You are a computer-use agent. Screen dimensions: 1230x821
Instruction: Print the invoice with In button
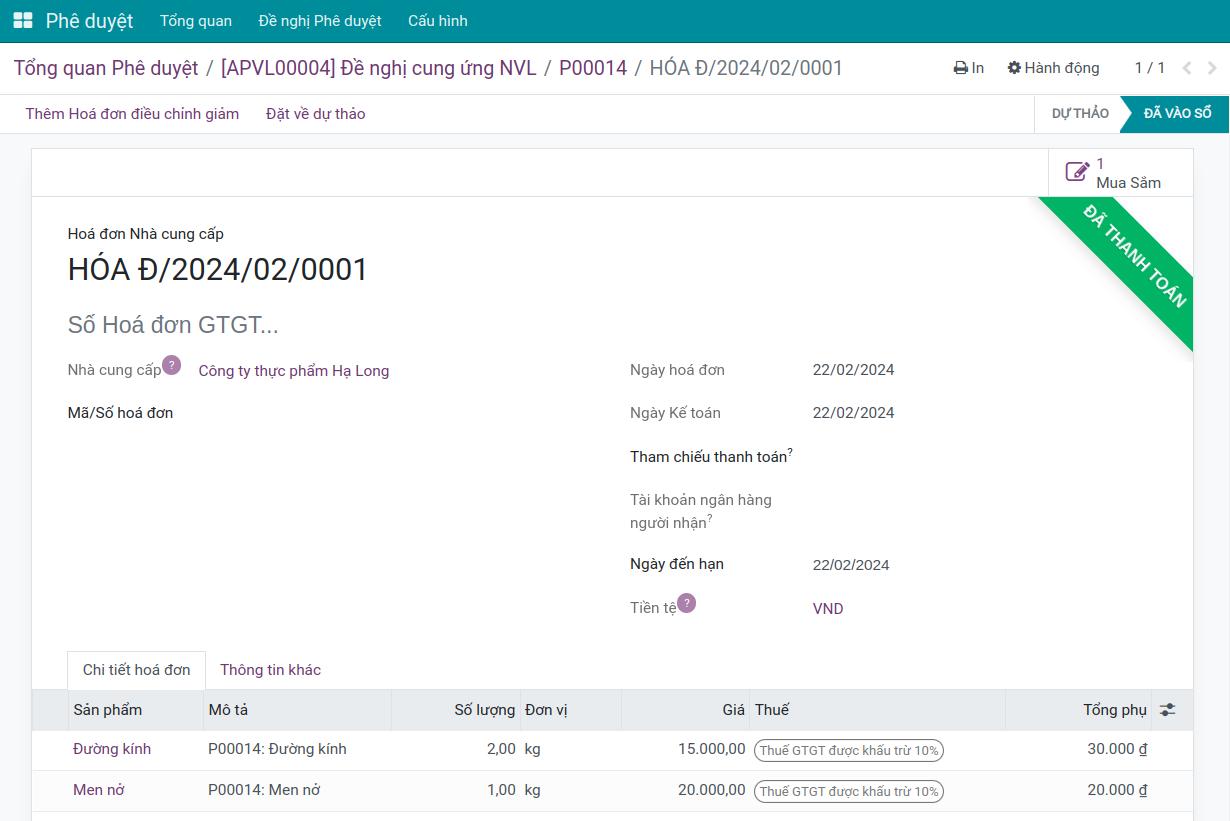point(969,68)
